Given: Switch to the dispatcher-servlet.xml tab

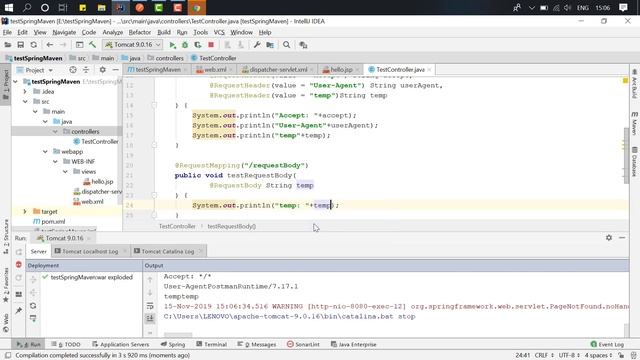Looking at the screenshot, I should tap(278, 70).
